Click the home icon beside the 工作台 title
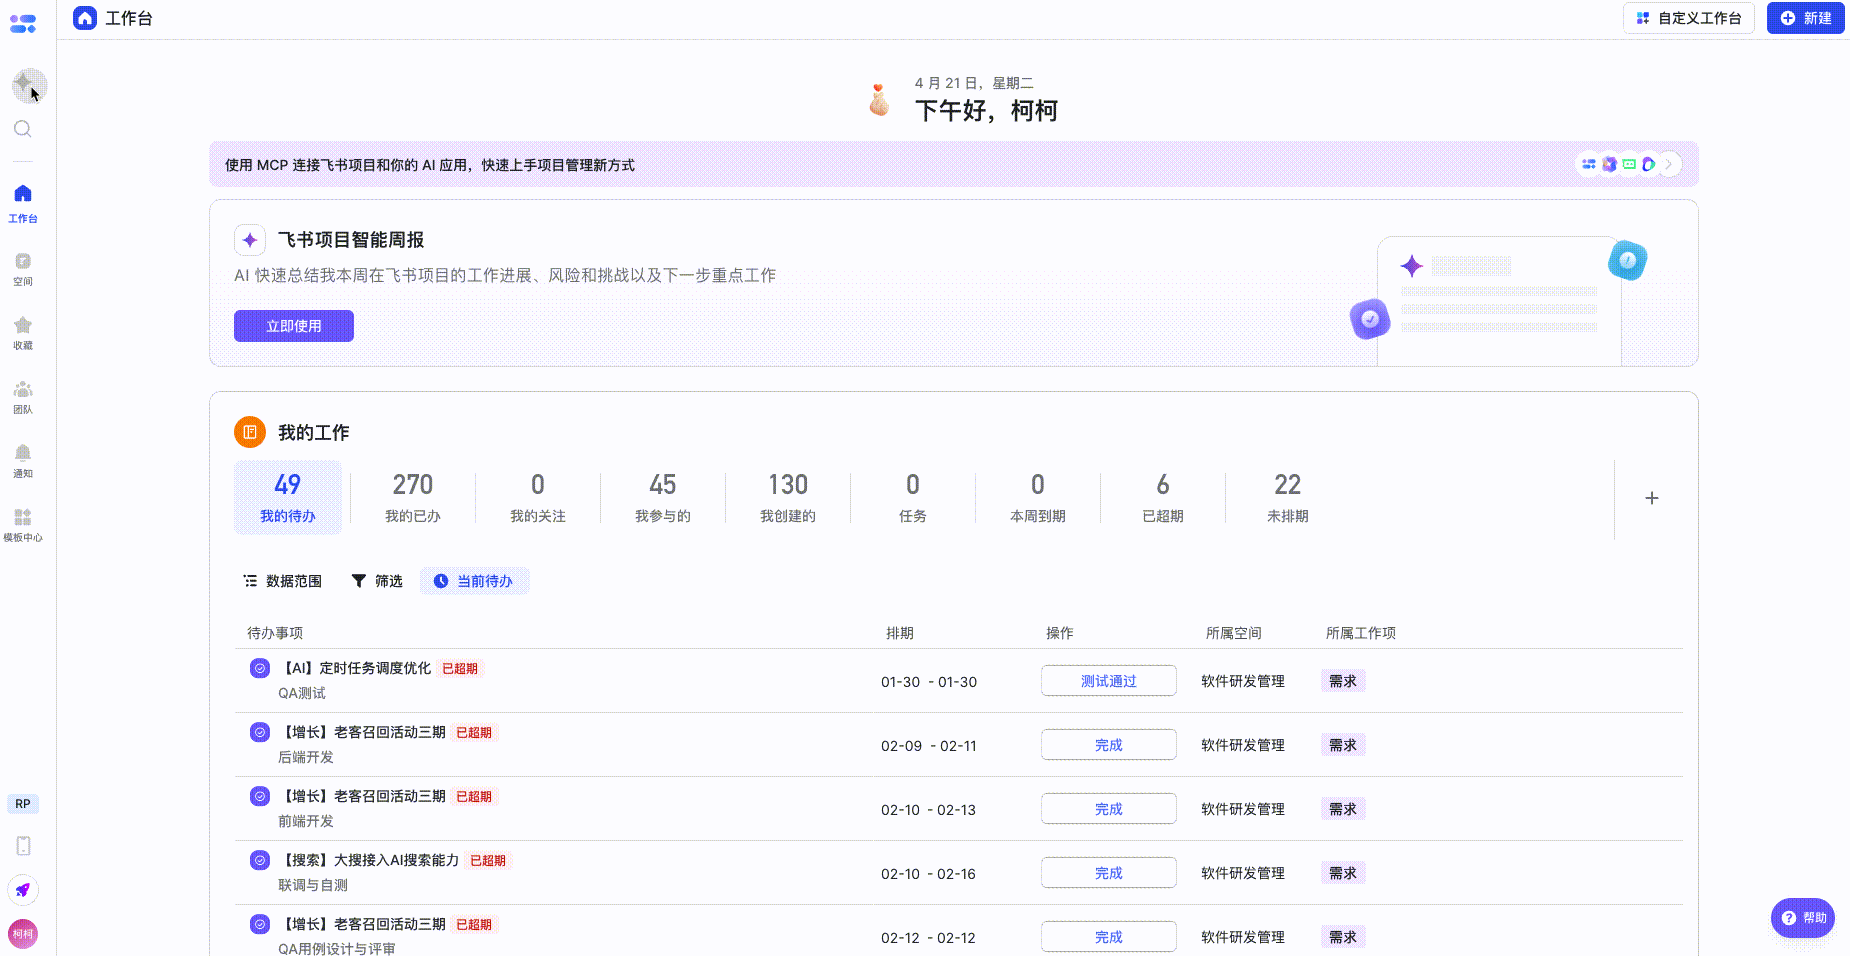 85,18
